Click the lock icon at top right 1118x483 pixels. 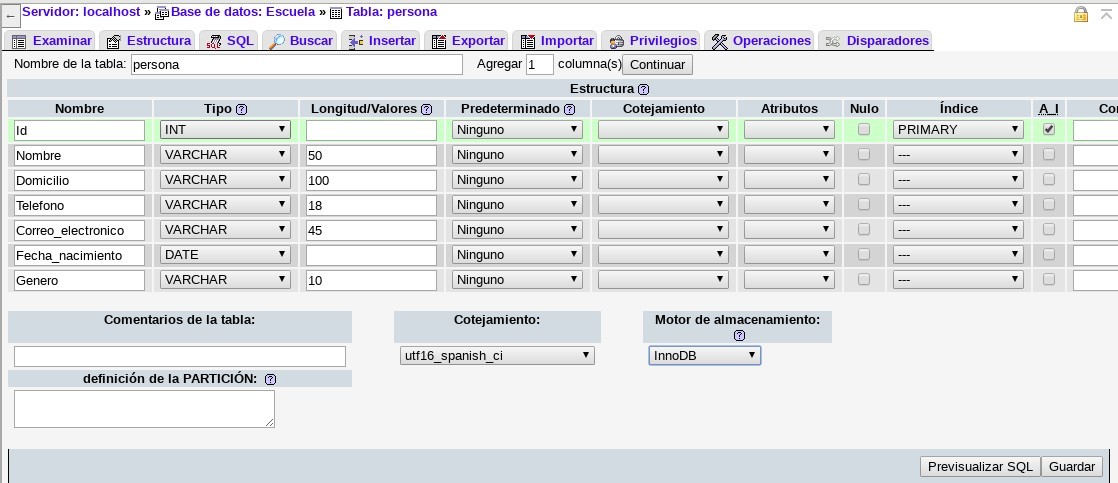(x=1080, y=14)
